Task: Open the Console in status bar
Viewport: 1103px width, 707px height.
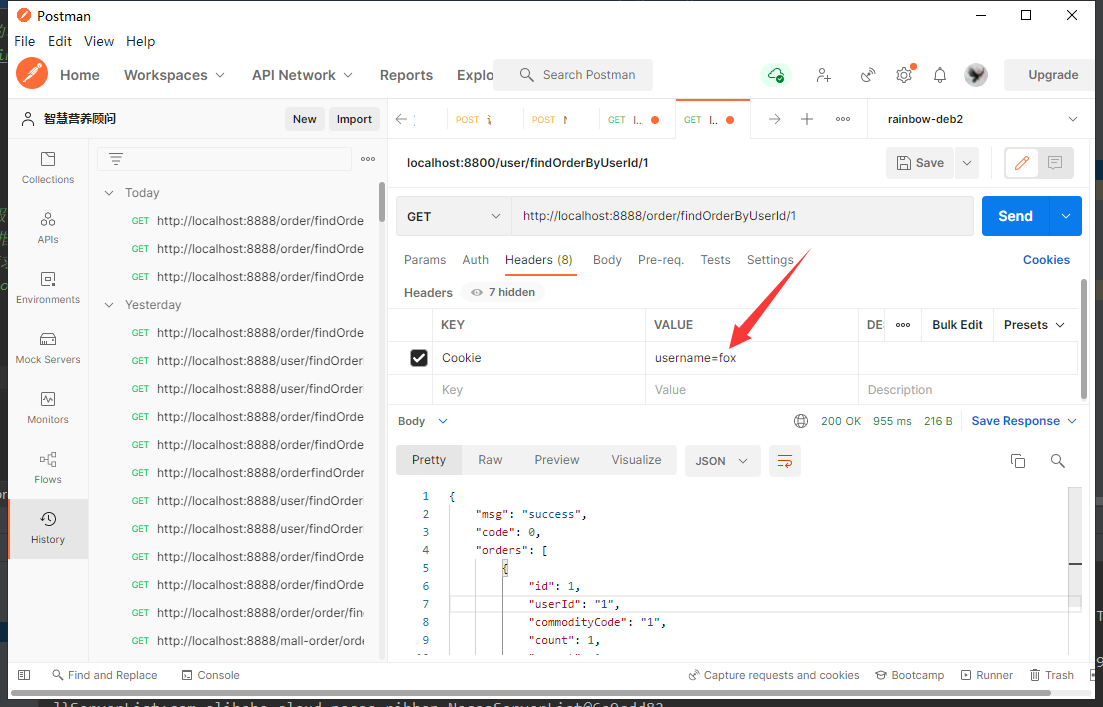Action: 210,675
